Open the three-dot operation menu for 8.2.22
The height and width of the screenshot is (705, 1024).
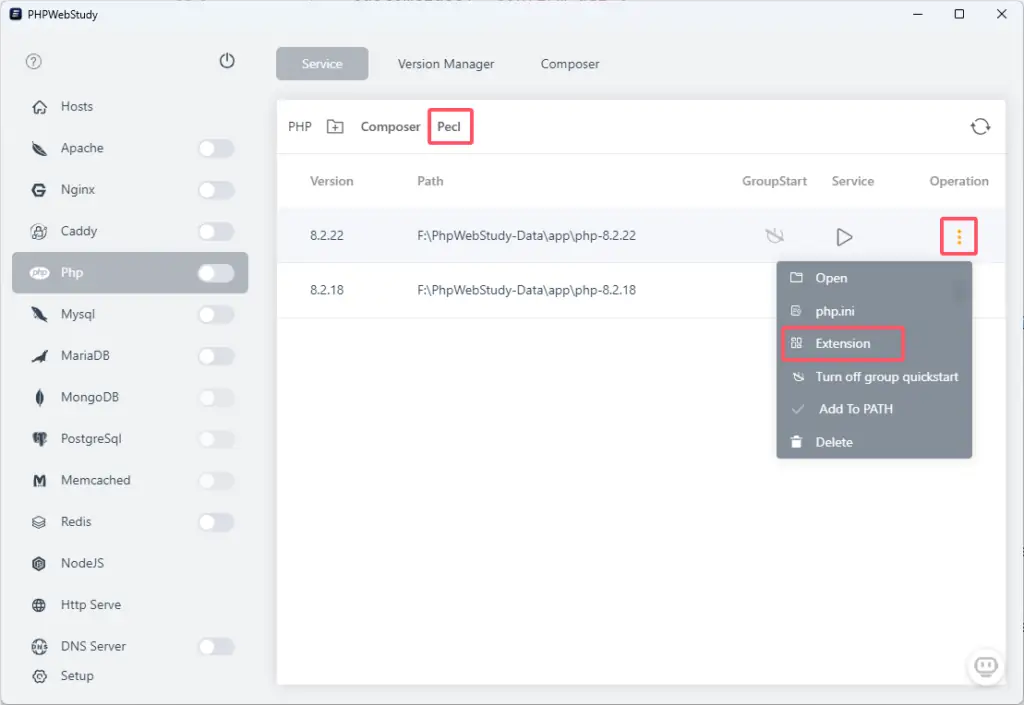pos(959,237)
